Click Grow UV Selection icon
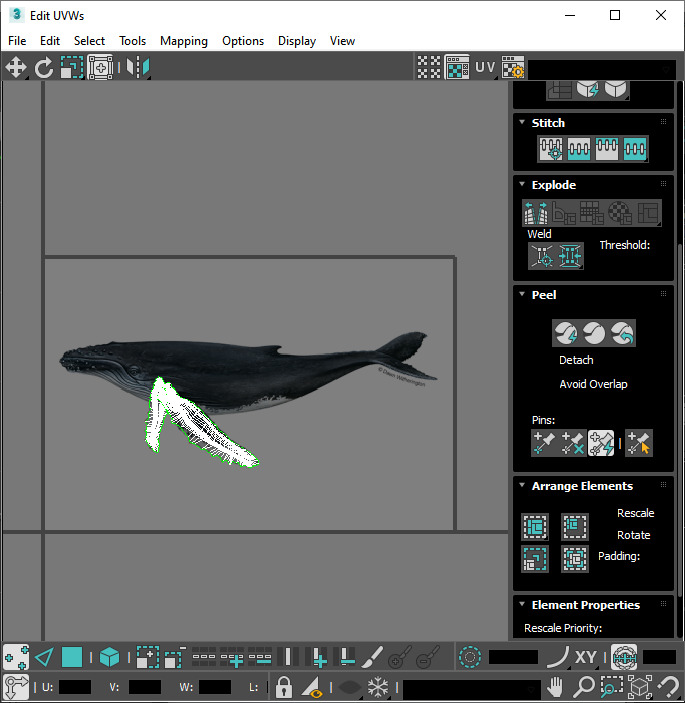Viewport: 685px width, 703px height. [x=147, y=658]
